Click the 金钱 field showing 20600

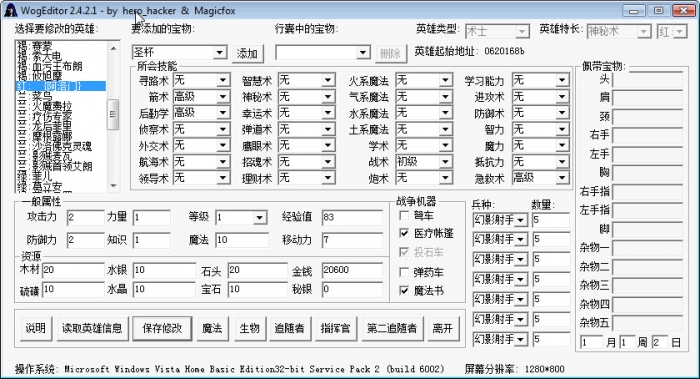352,271
